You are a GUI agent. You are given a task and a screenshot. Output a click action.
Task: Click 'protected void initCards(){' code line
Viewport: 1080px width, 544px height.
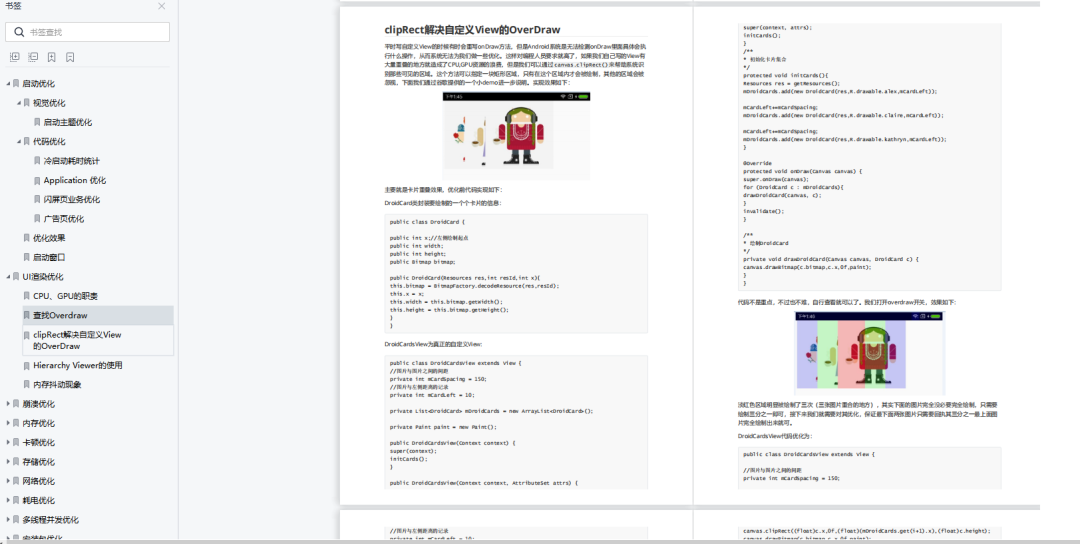click(786, 76)
